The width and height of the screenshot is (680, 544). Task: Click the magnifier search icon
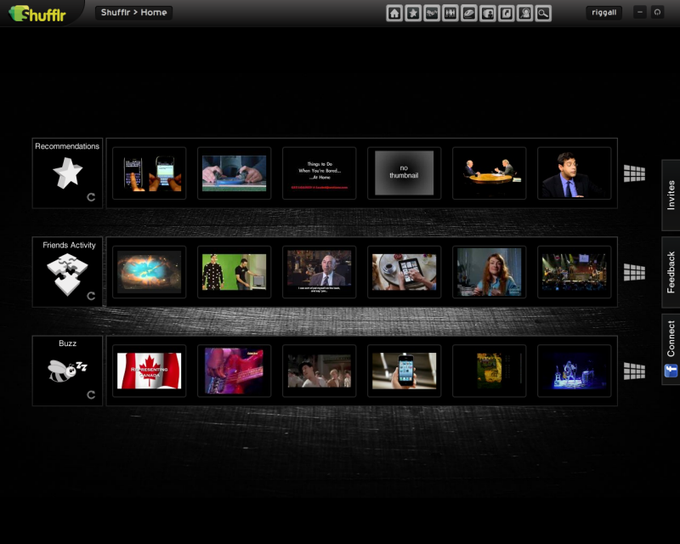[543, 13]
